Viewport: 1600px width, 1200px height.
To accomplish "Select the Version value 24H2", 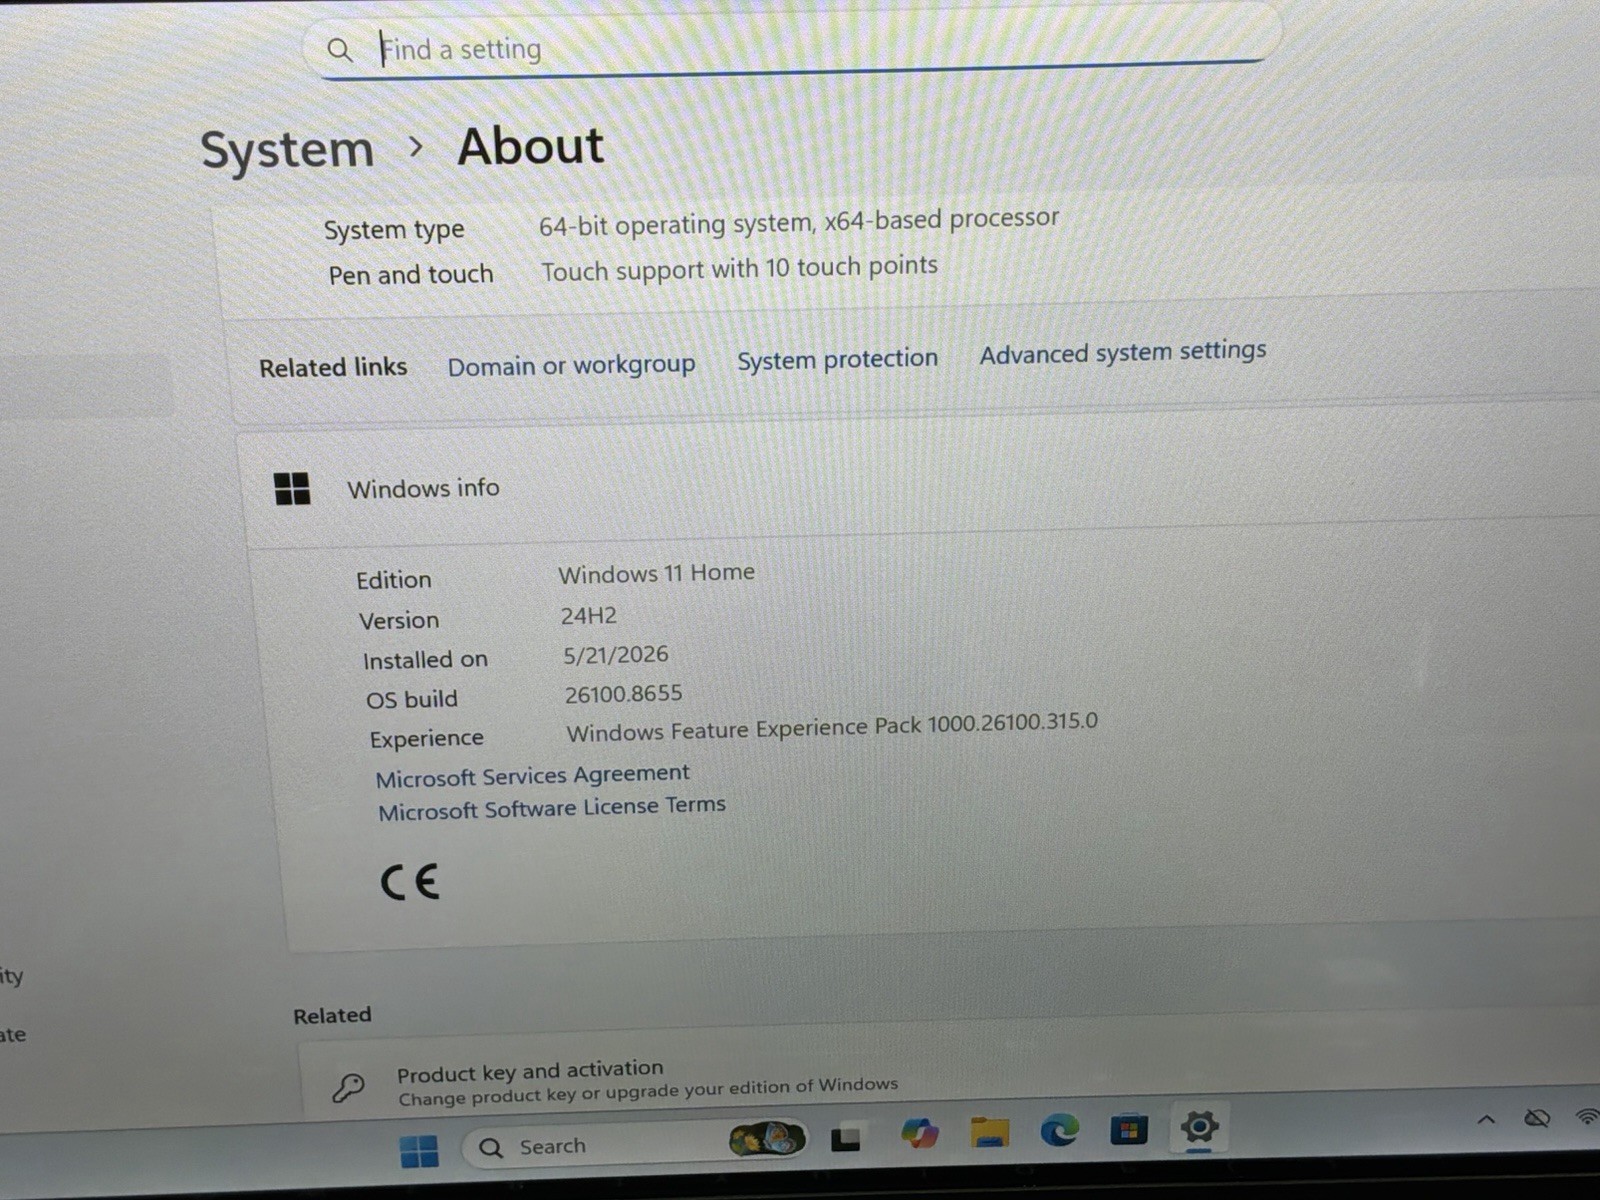I will [x=588, y=615].
